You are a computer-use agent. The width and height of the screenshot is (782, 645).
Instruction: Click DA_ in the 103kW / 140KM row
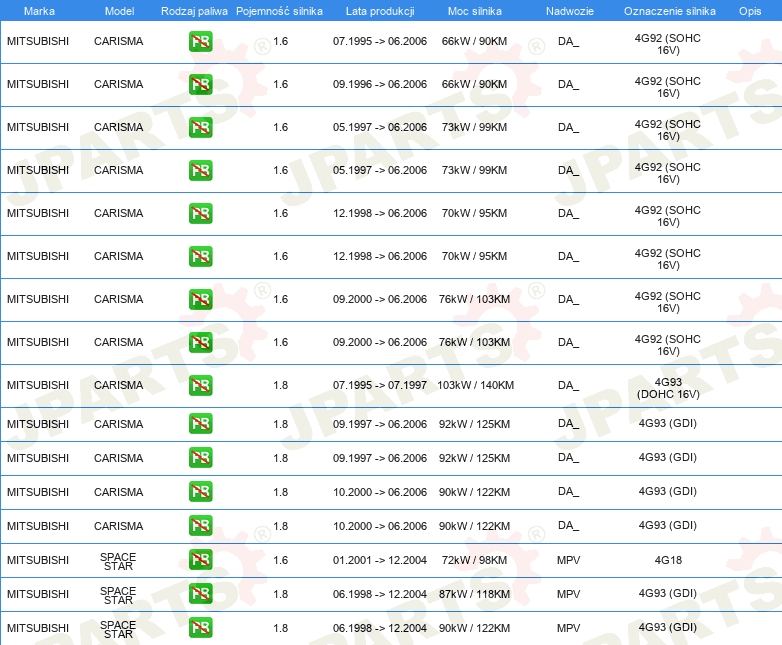click(x=569, y=385)
